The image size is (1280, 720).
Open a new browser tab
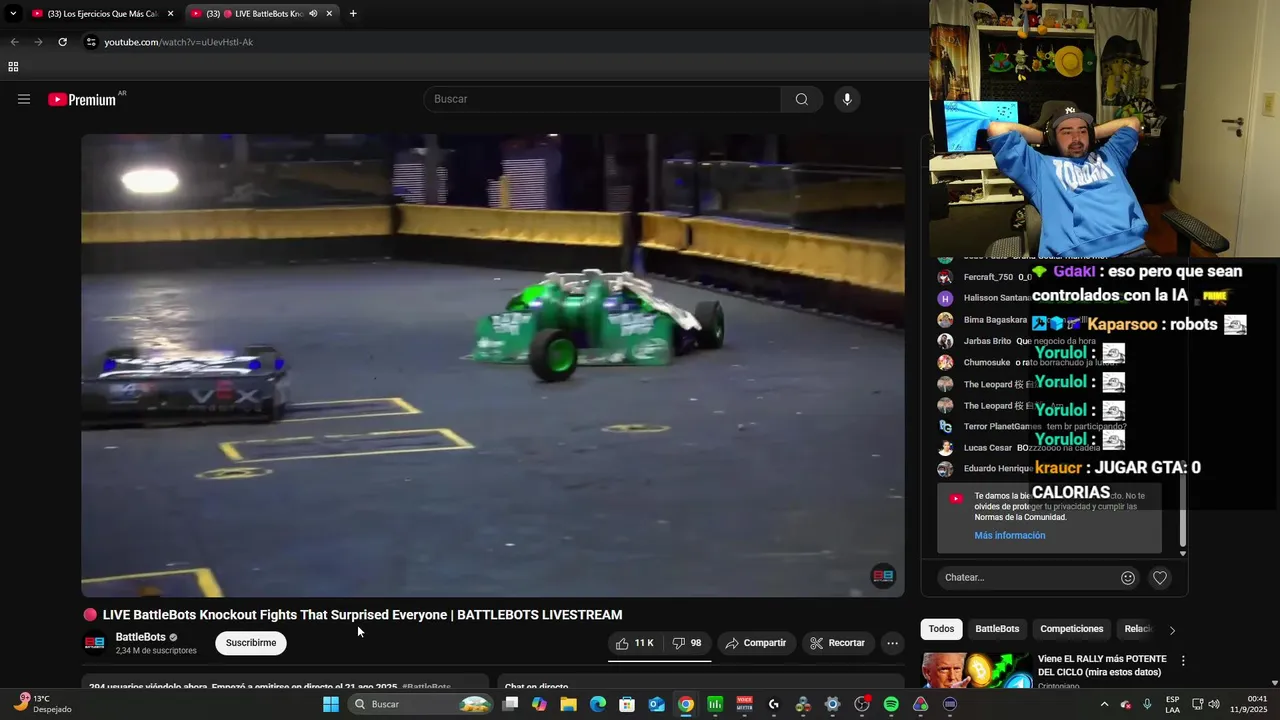[x=353, y=13]
